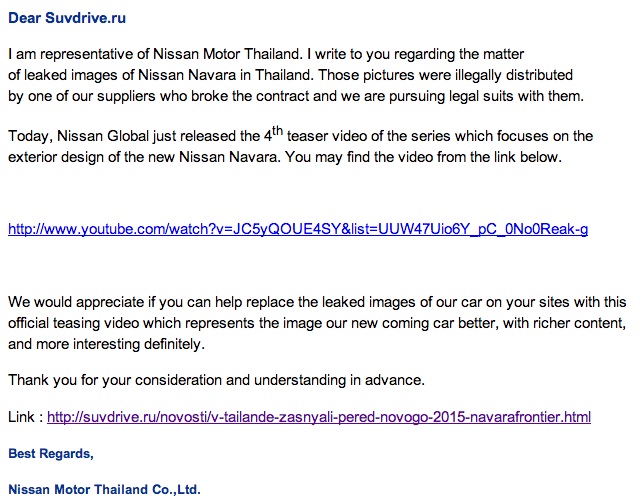Click the "Thank you for your consideration" sentence

point(216,380)
